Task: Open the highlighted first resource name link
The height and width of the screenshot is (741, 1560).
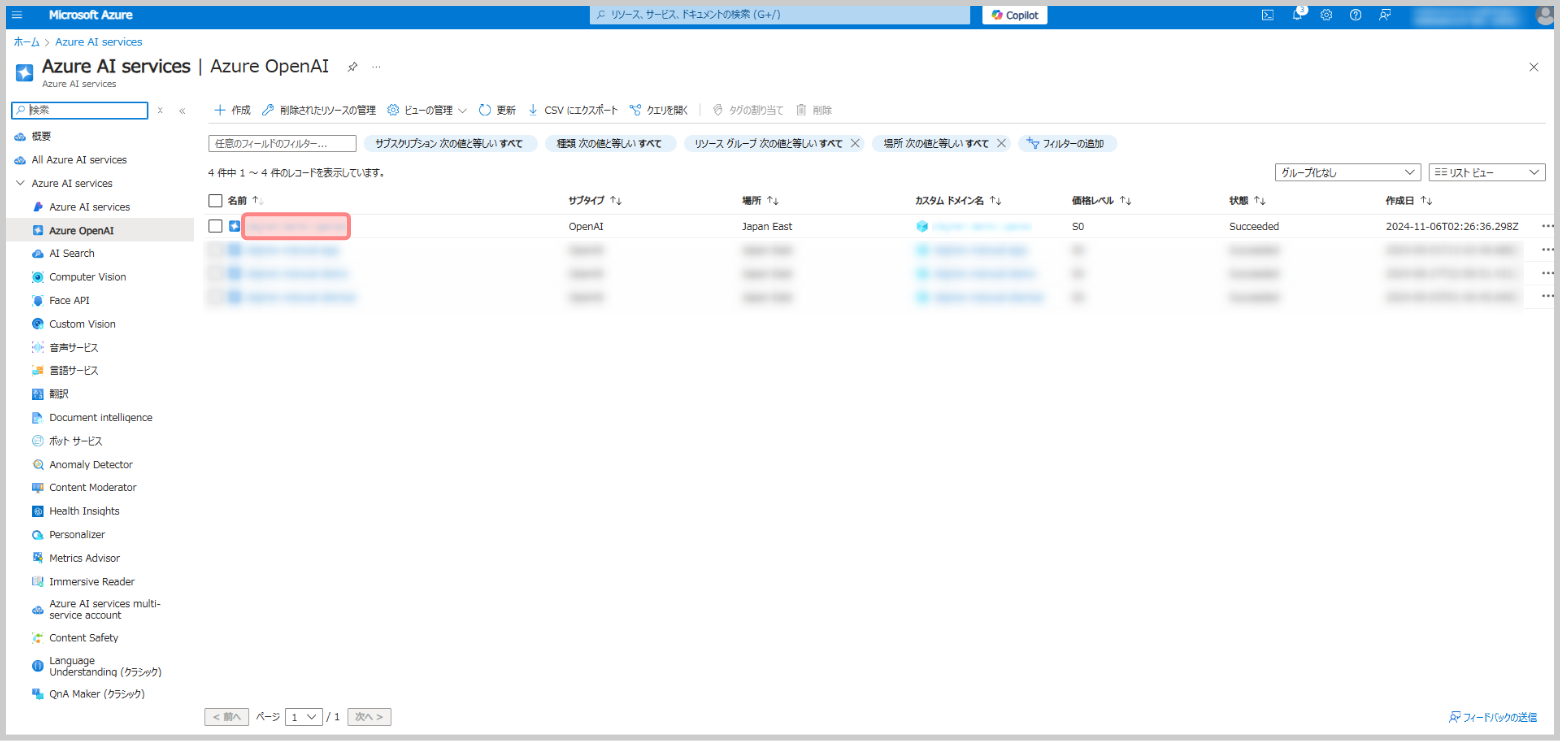Action: [x=296, y=227]
